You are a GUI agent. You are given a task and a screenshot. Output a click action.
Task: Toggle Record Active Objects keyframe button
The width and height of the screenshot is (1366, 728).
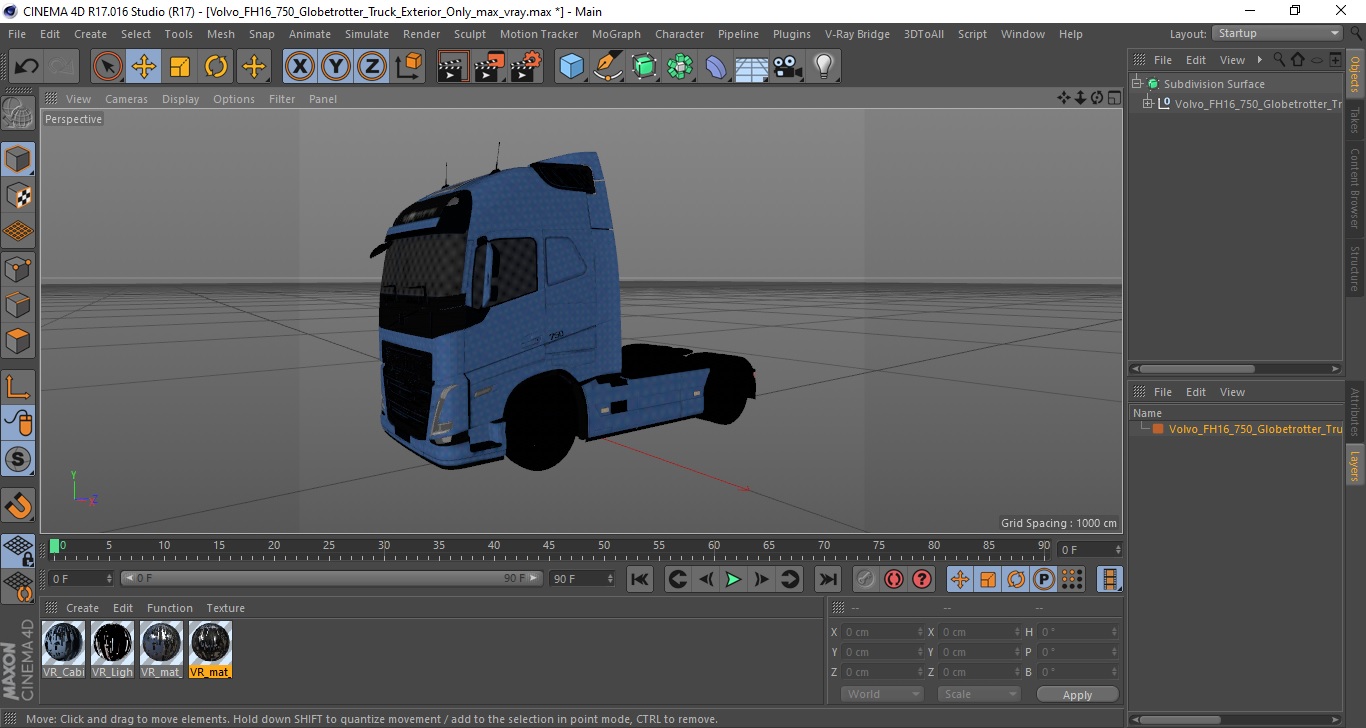click(x=866, y=579)
